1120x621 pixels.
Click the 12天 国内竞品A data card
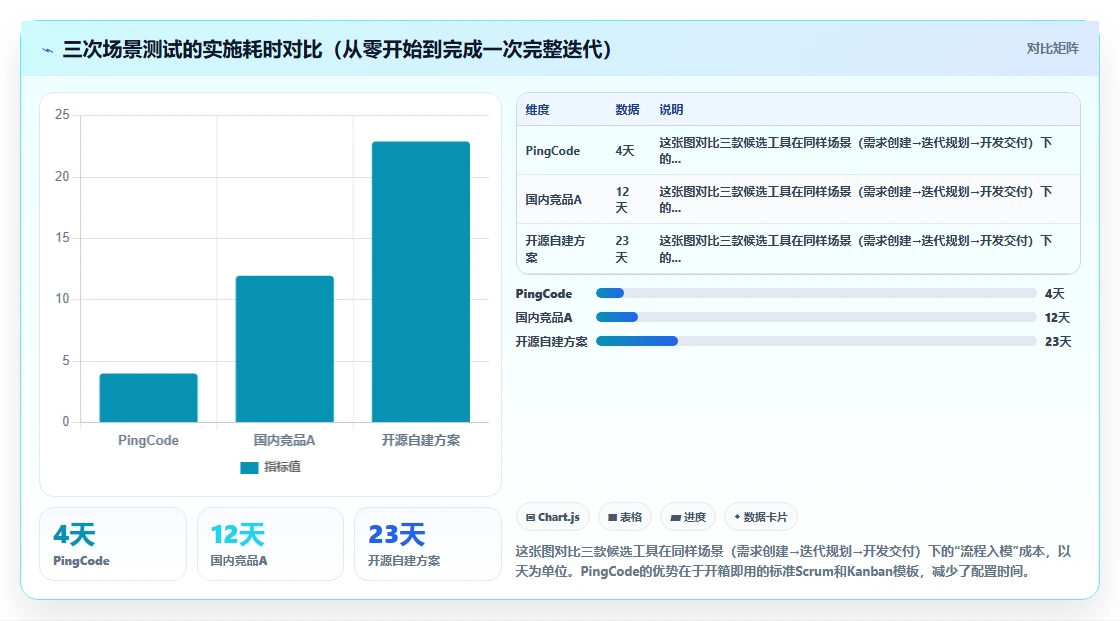tap(270, 544)
